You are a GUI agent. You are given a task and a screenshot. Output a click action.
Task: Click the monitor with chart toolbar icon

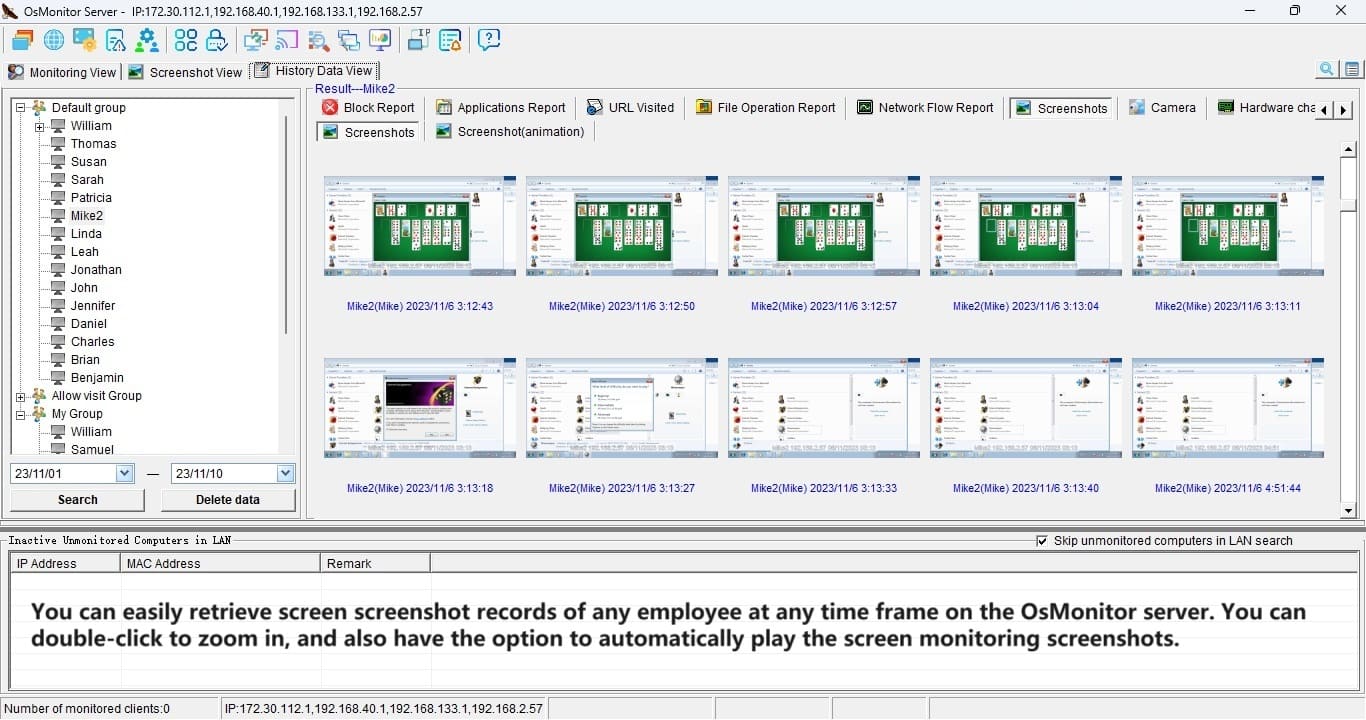point(380,40)
